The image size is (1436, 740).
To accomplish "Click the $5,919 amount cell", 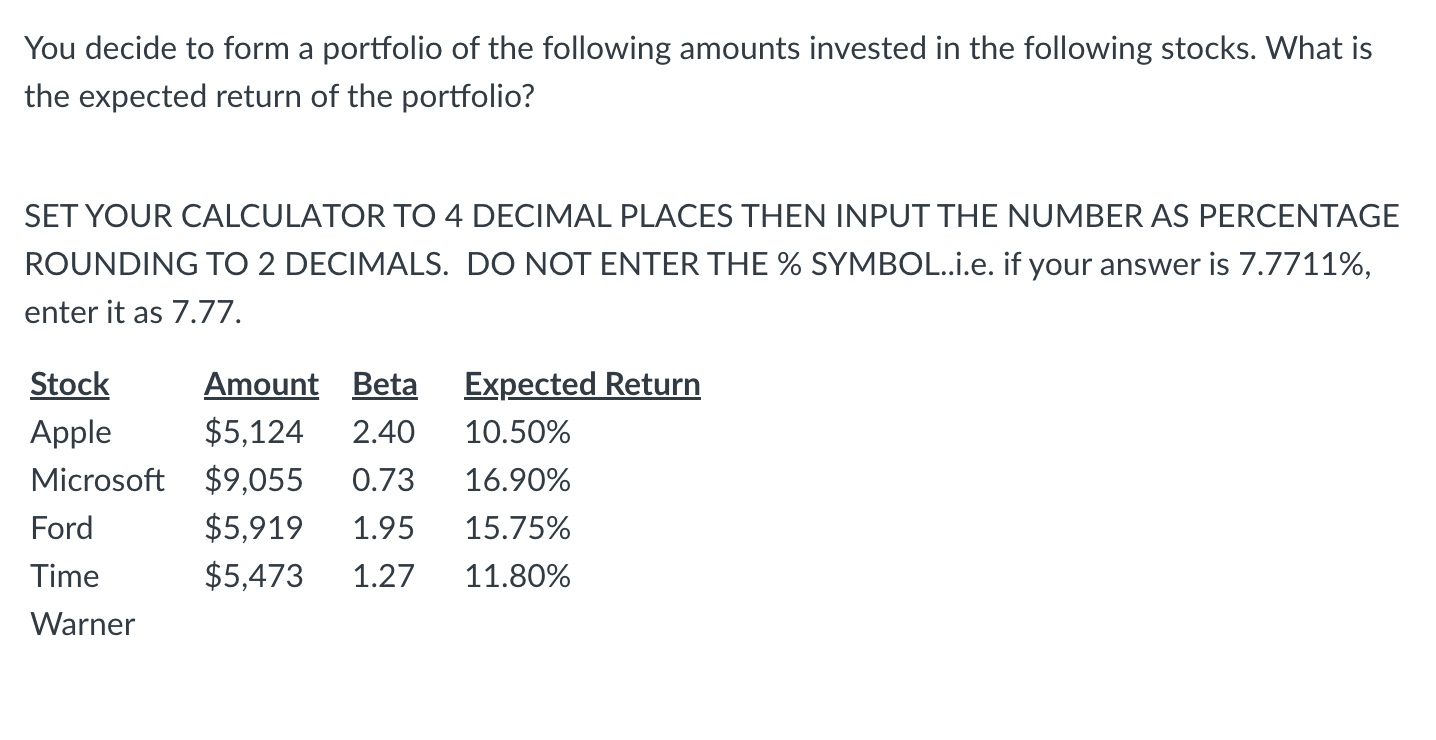I will [x=253, y=528].
